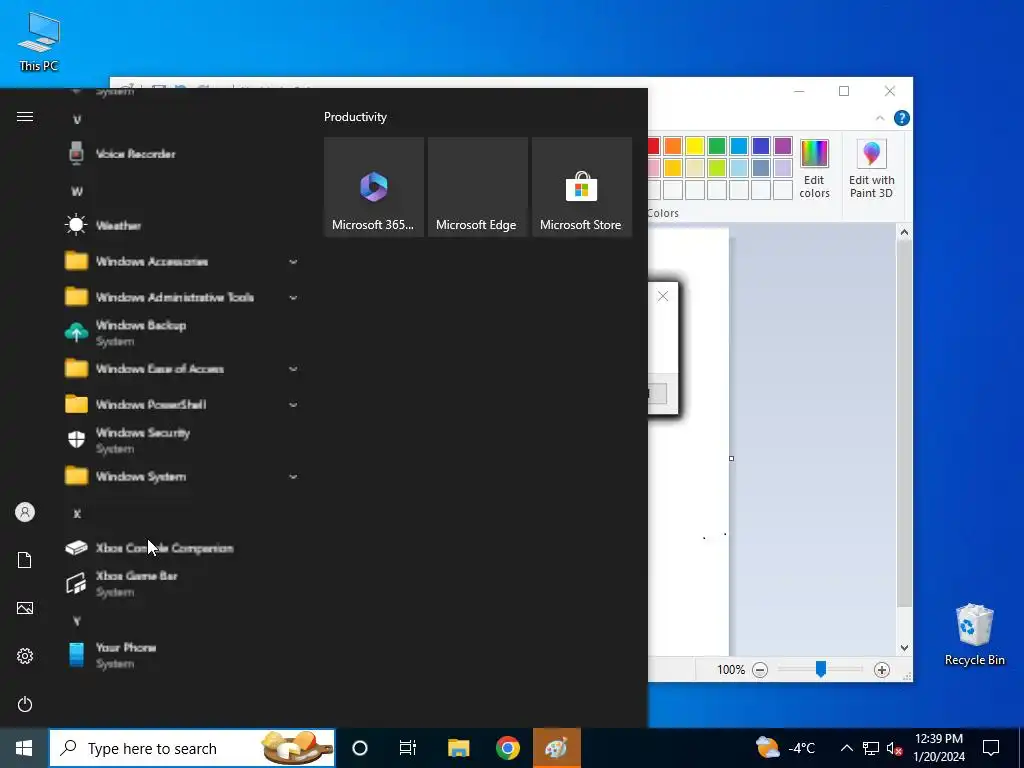1024x768 pixels.
Task: Open File Explorer from taskbar
Action: 458,748
